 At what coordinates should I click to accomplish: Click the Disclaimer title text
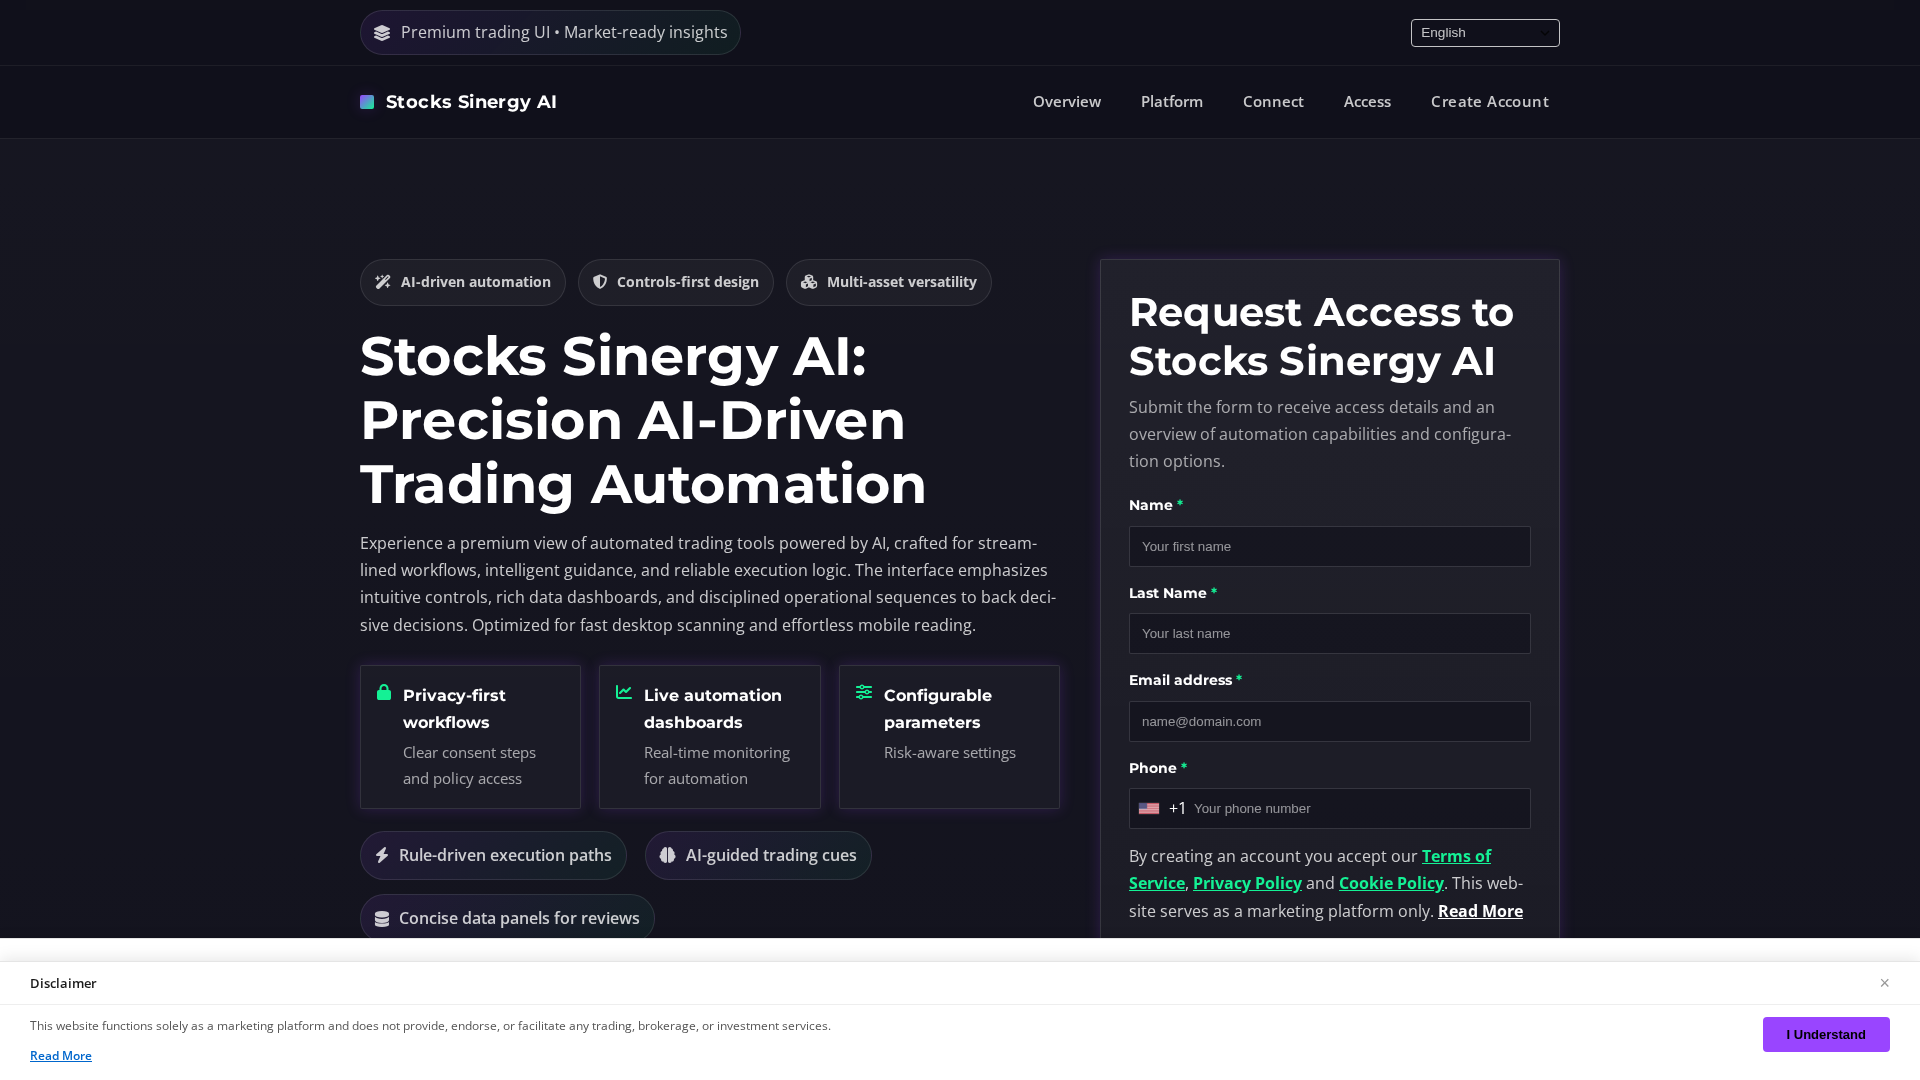pos(63,984)
